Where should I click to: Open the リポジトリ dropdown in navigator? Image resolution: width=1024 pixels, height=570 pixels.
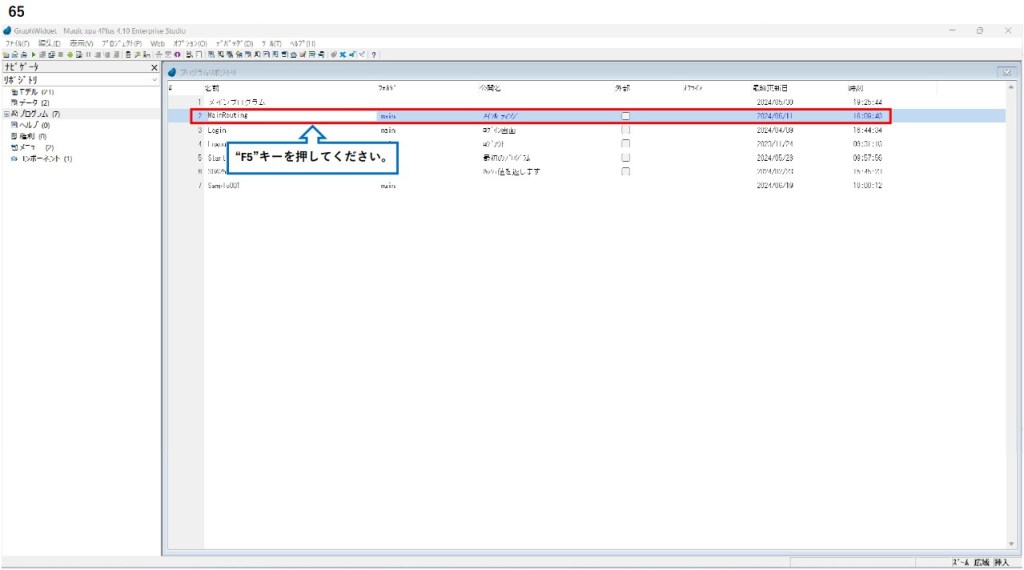click(x=155, y=79)
